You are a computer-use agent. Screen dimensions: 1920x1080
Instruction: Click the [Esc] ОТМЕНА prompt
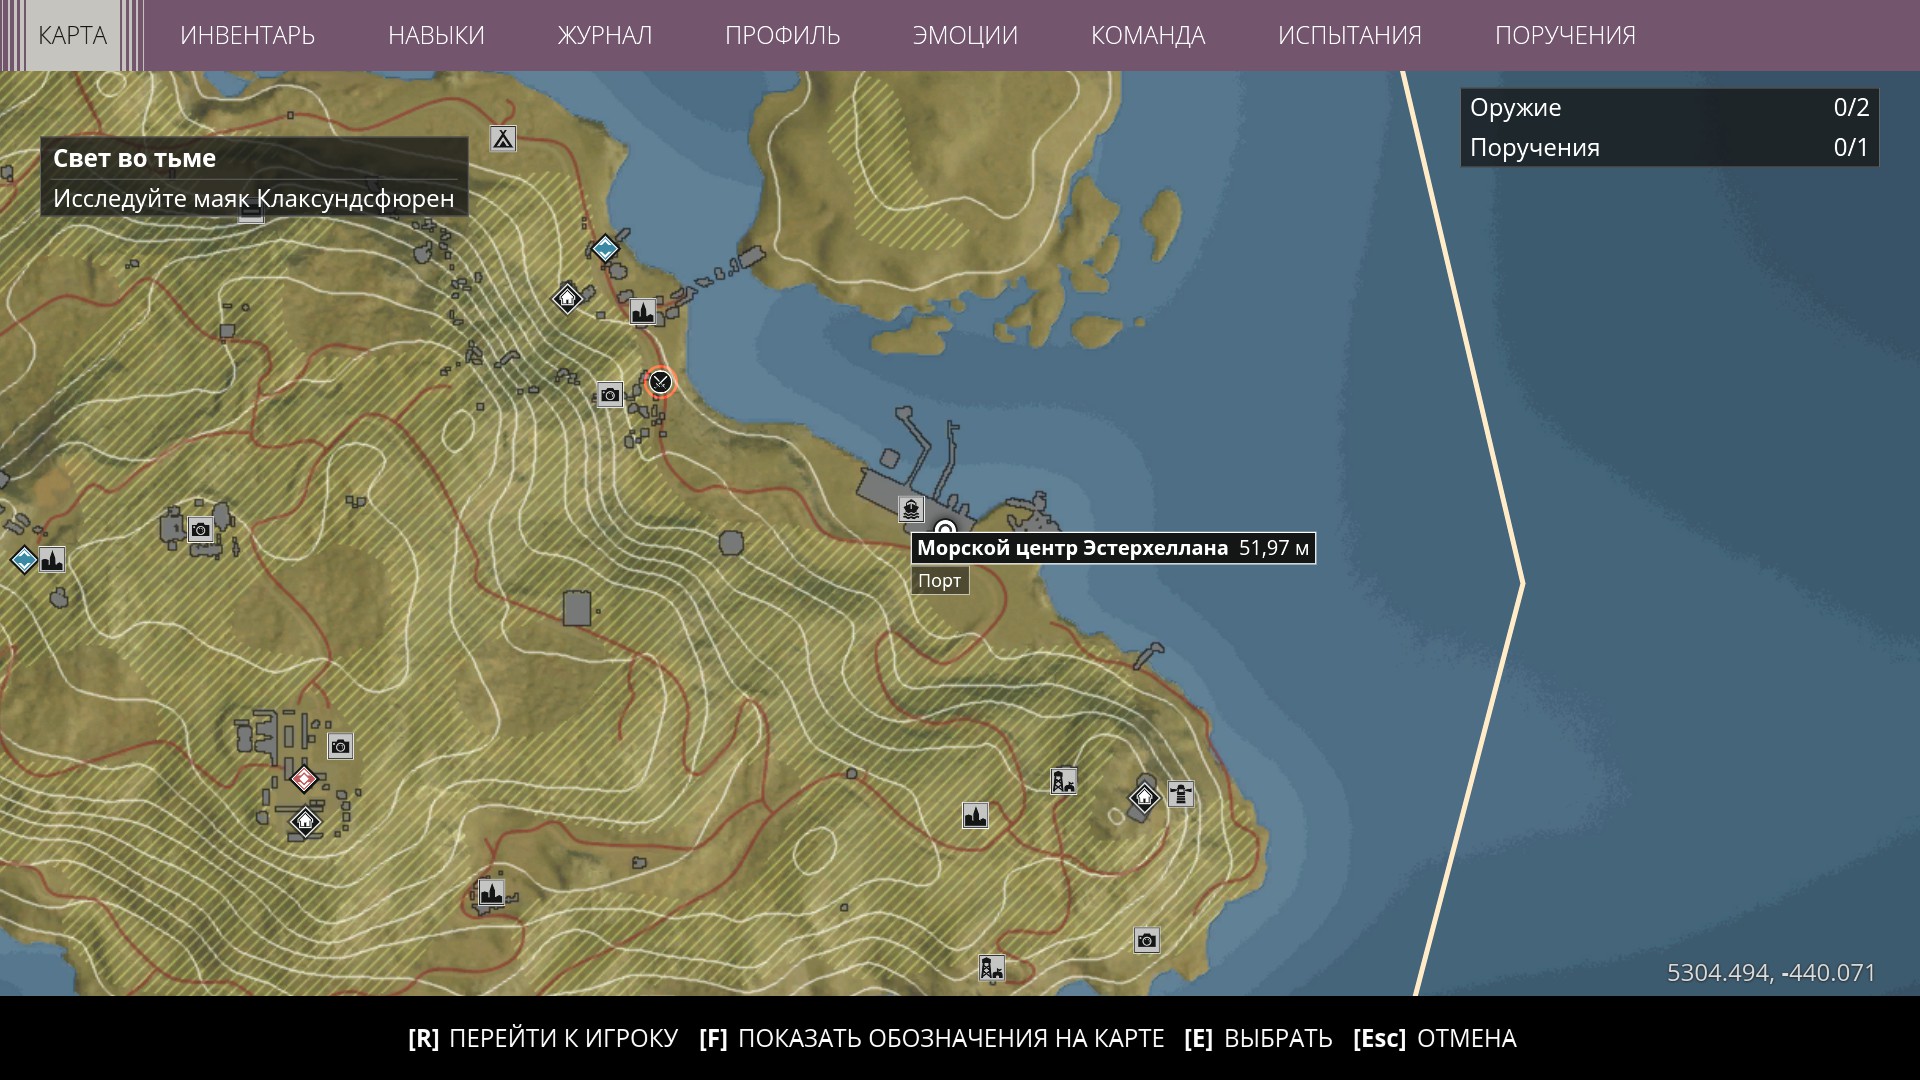[1435, 1038]
